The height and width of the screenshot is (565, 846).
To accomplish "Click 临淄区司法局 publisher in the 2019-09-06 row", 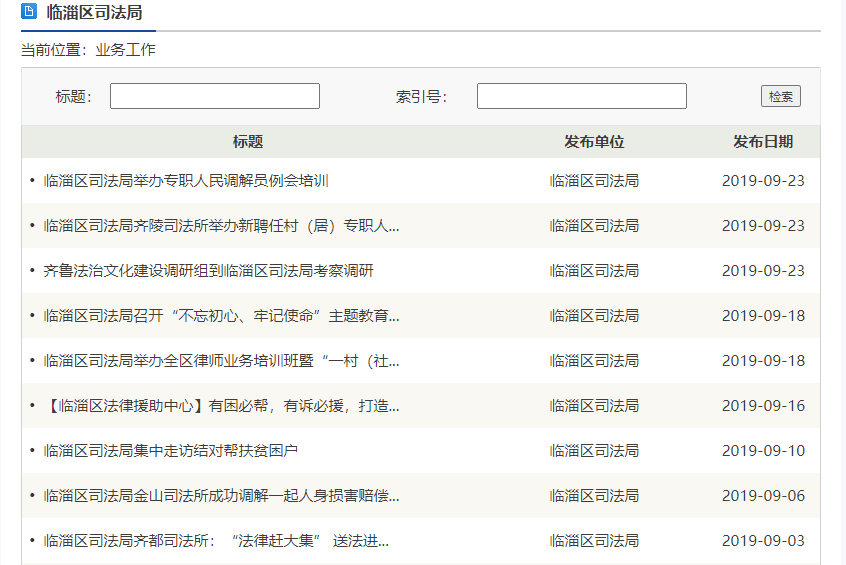I will coord(594,495).
